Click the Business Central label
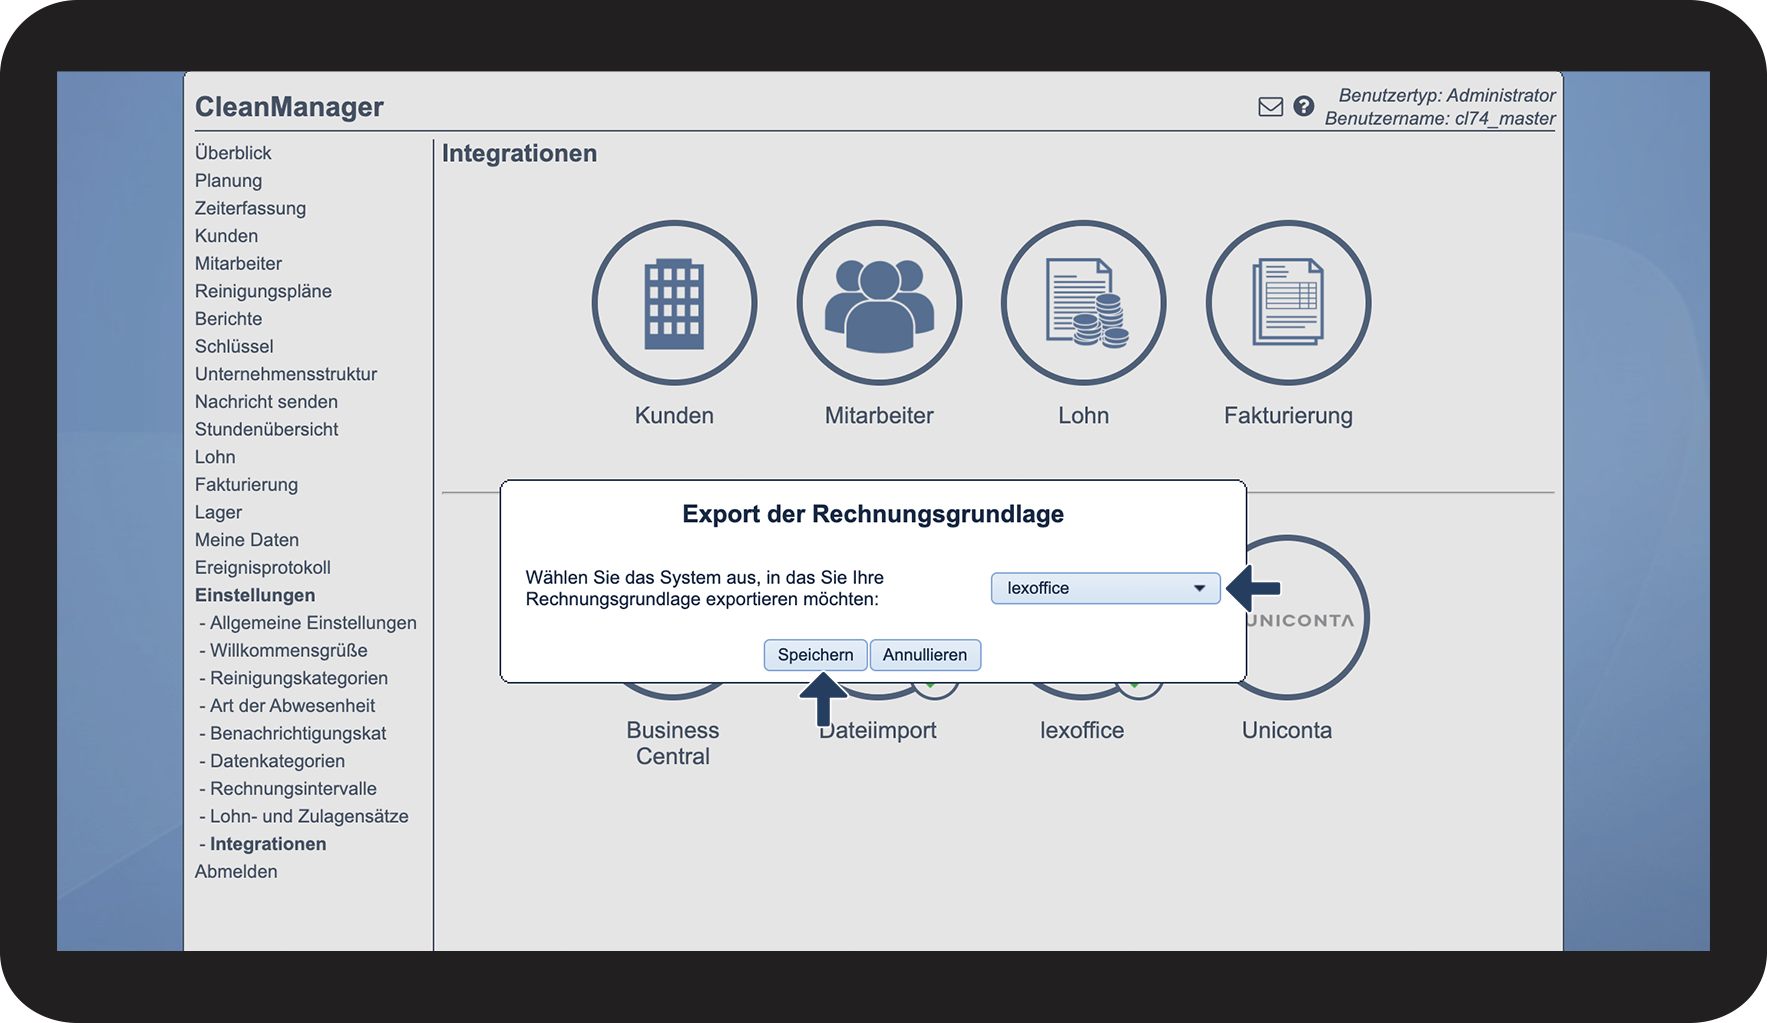This screenshot has width=1767, height=1023. pyautogui.click(x=673, y=743)
